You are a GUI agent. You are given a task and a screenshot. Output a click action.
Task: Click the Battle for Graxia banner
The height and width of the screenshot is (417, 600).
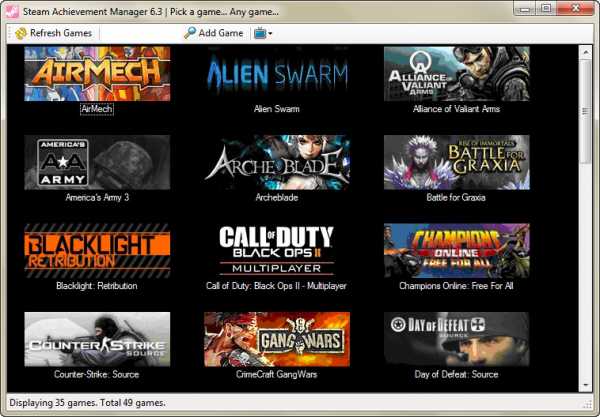pyautogui.click(x=456, y=162)
